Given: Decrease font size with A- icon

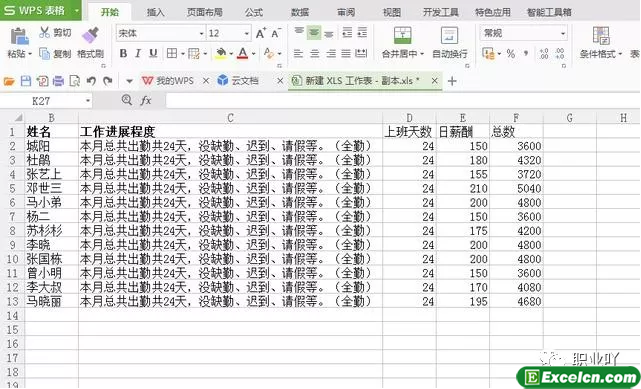Looking at the screenshot, I should pyautogui.click(x=276, y=33).
